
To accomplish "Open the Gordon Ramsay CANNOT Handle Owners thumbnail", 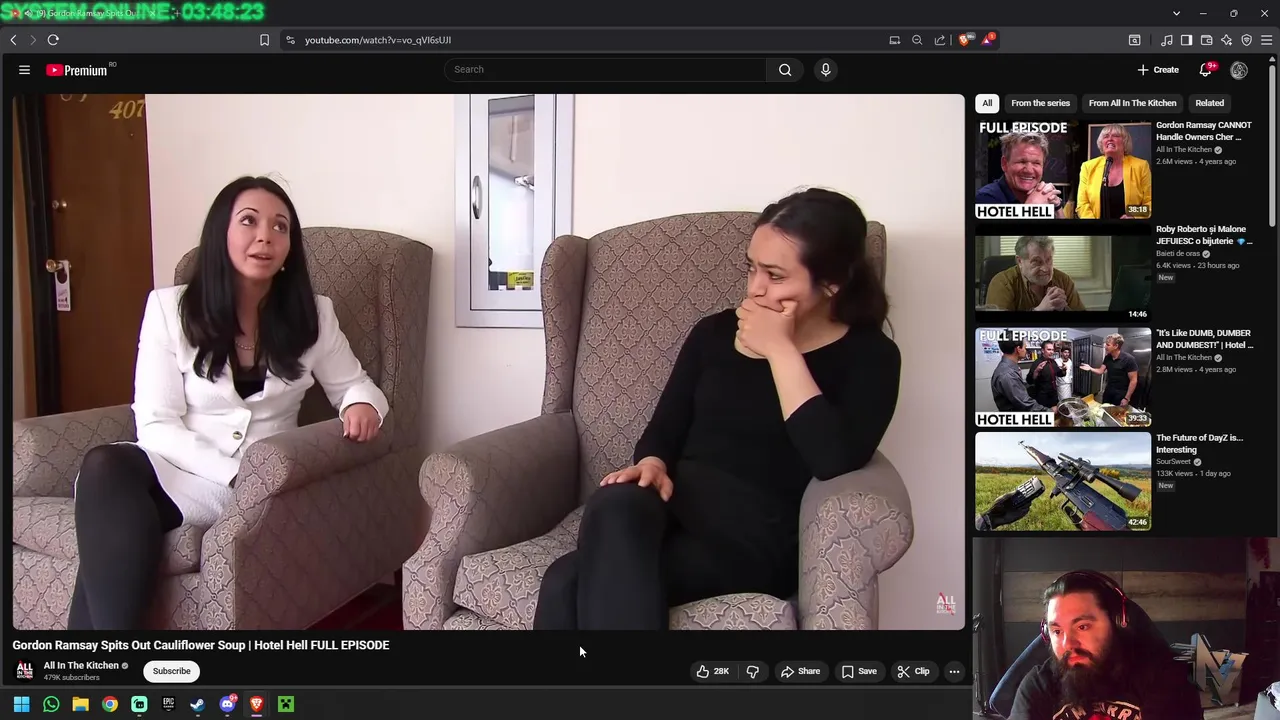I will click(1063, 169).
